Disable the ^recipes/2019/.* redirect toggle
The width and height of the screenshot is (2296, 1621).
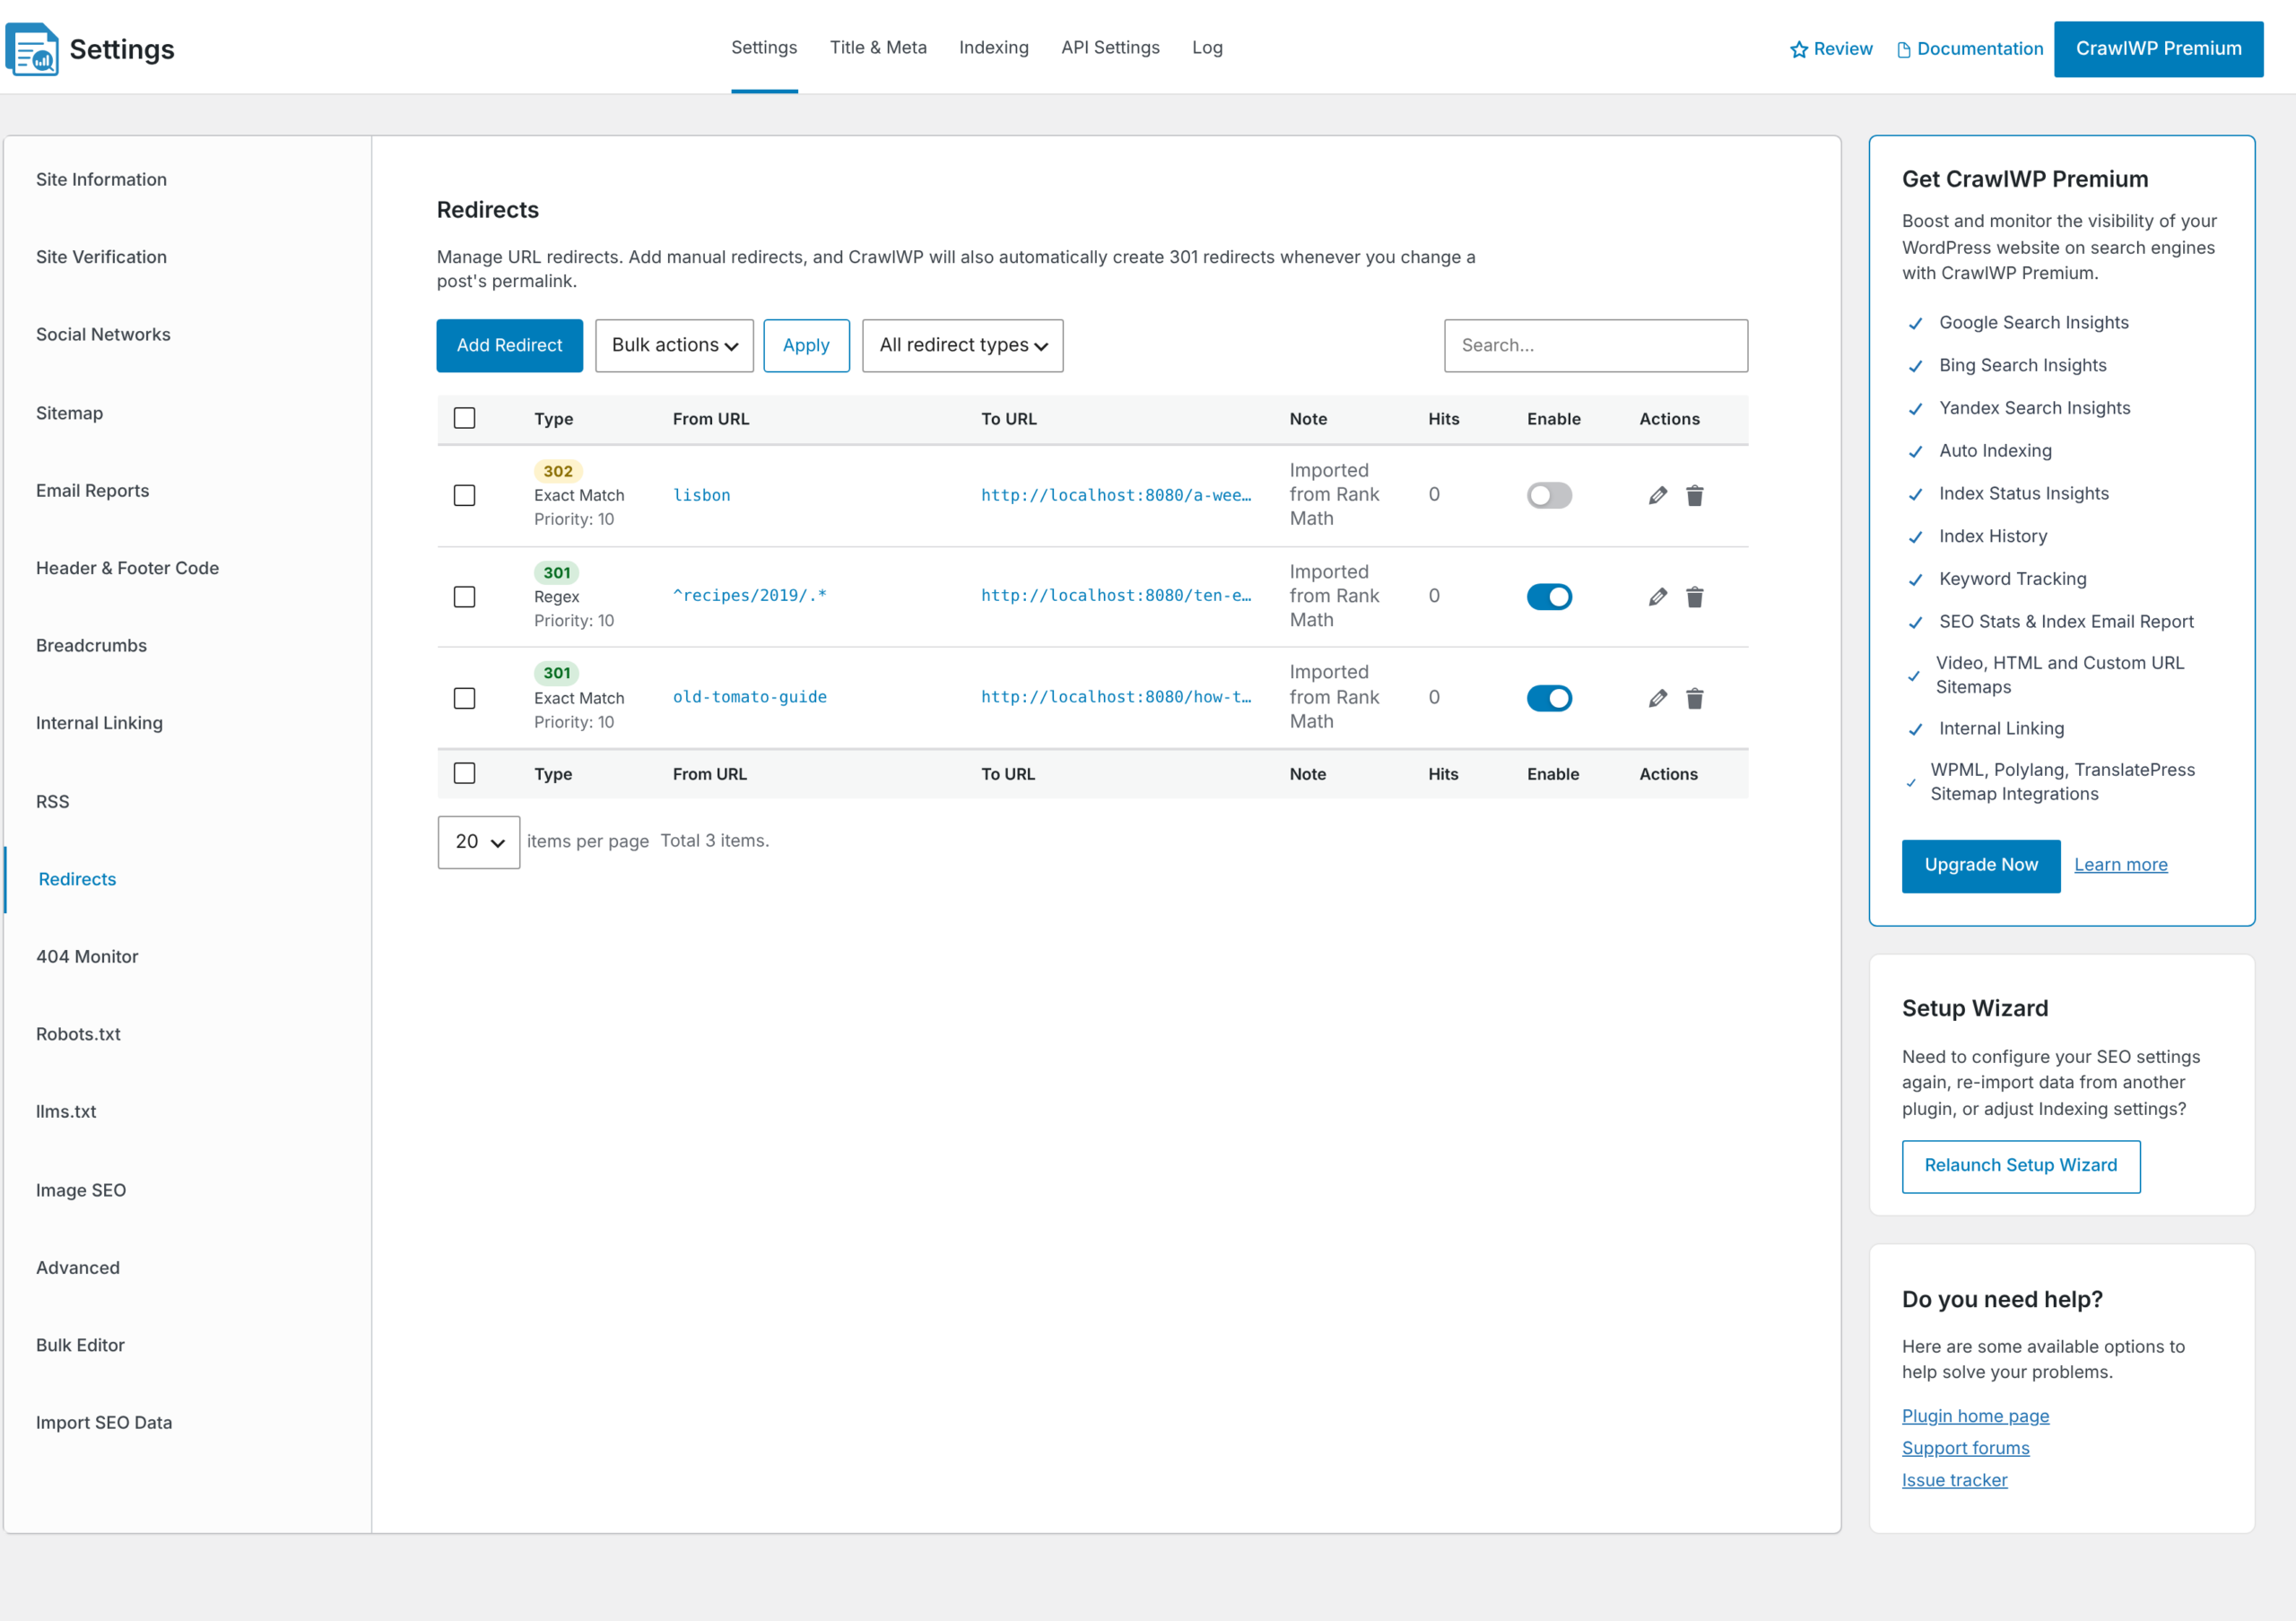(1548, 597)
